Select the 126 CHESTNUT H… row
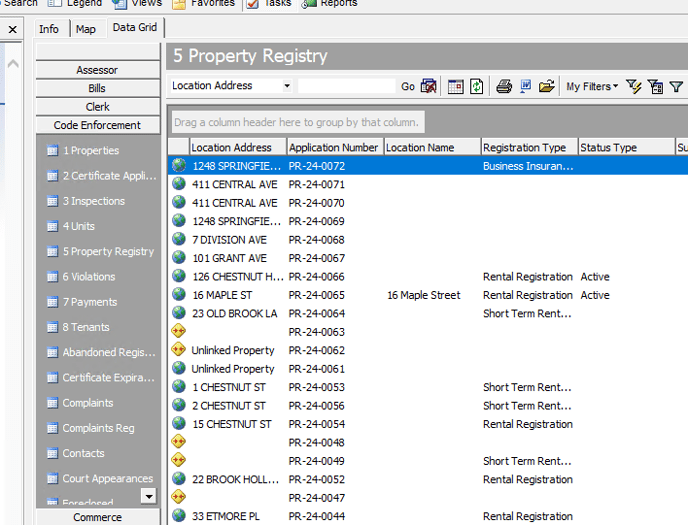Image resolution: width=688 pixels, height=525 pixels. (428, 276)
